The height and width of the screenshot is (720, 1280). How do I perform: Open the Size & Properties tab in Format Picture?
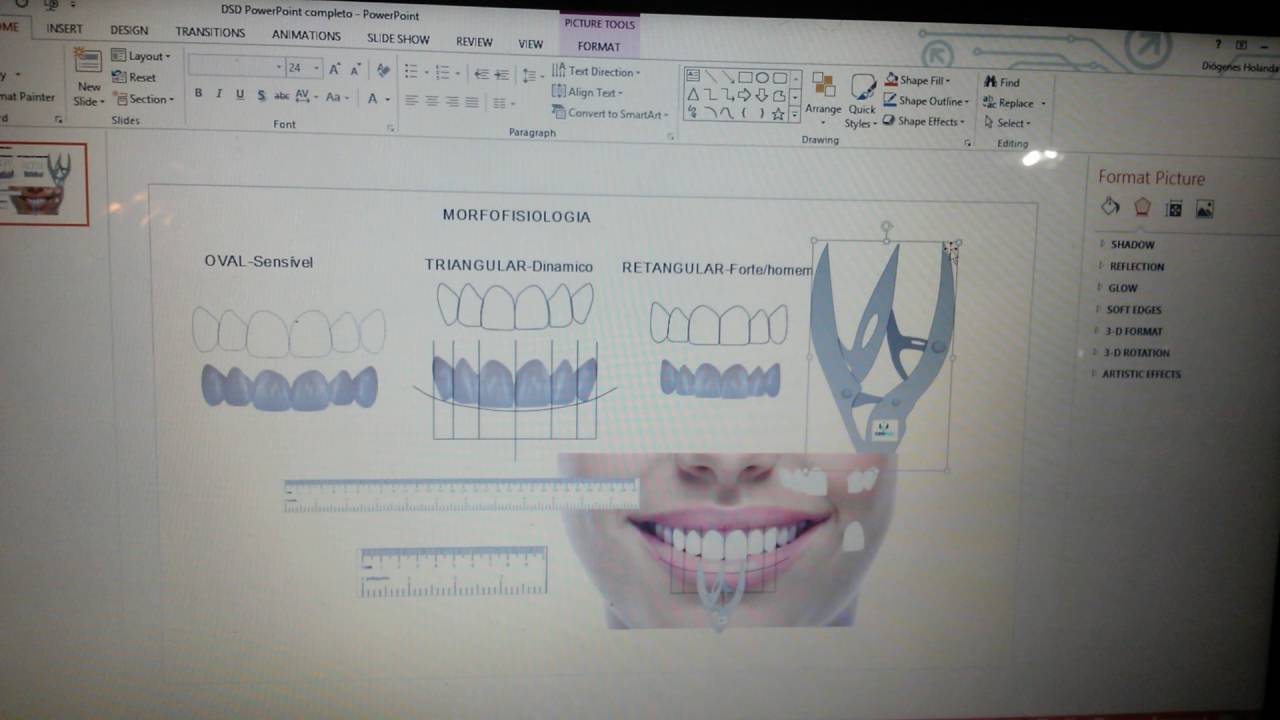(x=1174, y=208)
